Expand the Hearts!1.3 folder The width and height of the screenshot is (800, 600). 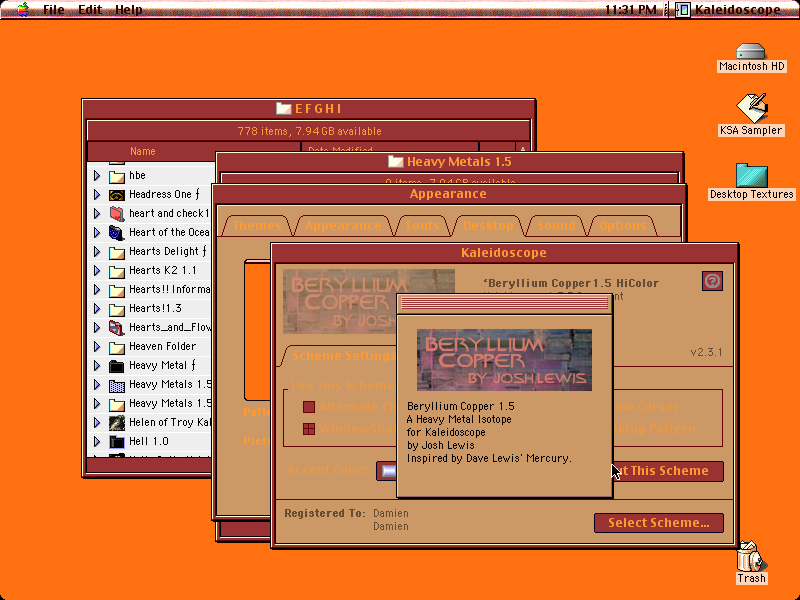click(97, 309)
